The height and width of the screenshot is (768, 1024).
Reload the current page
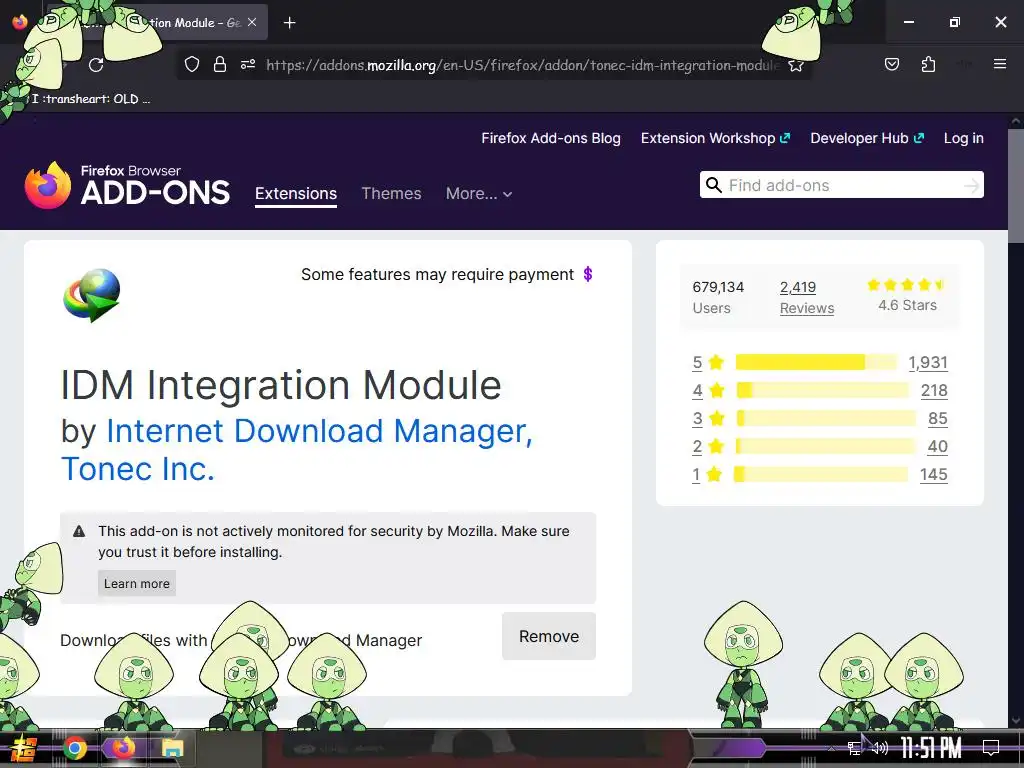pyautogui.click(x=96, y=65)
